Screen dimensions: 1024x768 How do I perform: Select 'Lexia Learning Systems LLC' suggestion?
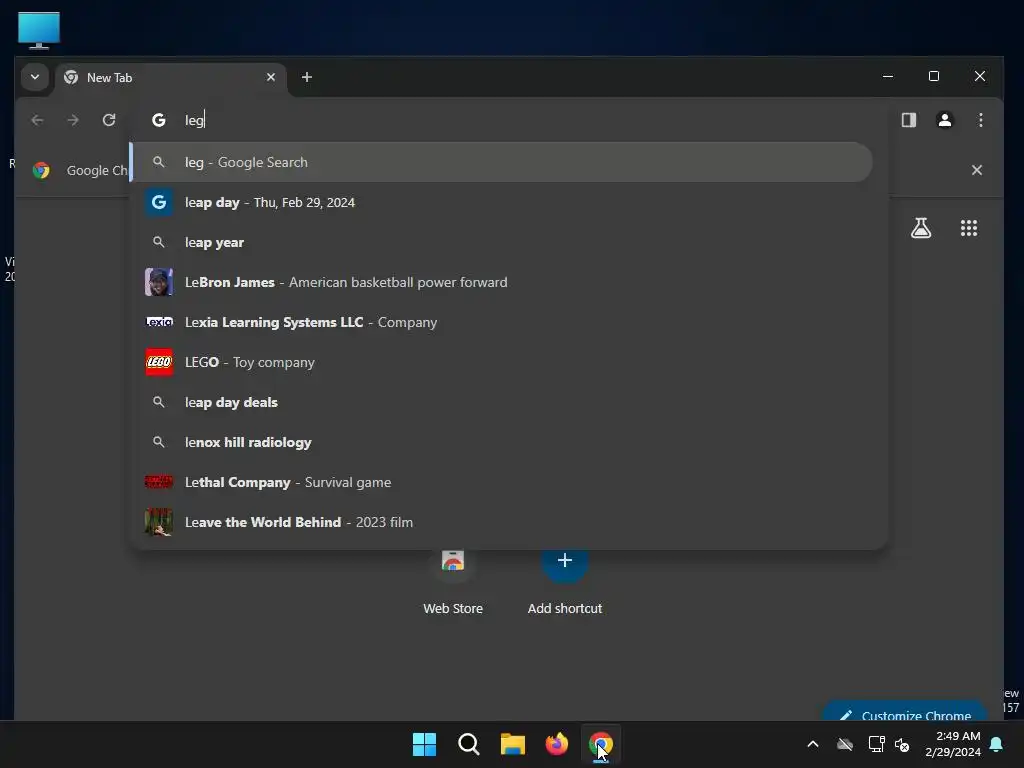[502, 322]
